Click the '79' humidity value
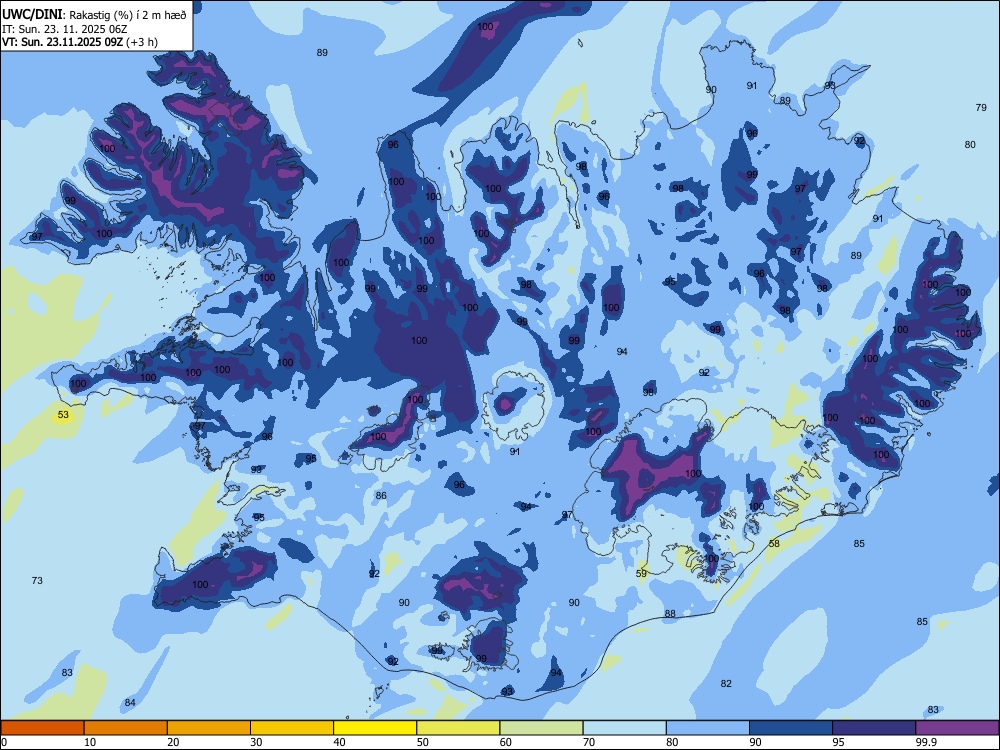 [x=981, y=107]
